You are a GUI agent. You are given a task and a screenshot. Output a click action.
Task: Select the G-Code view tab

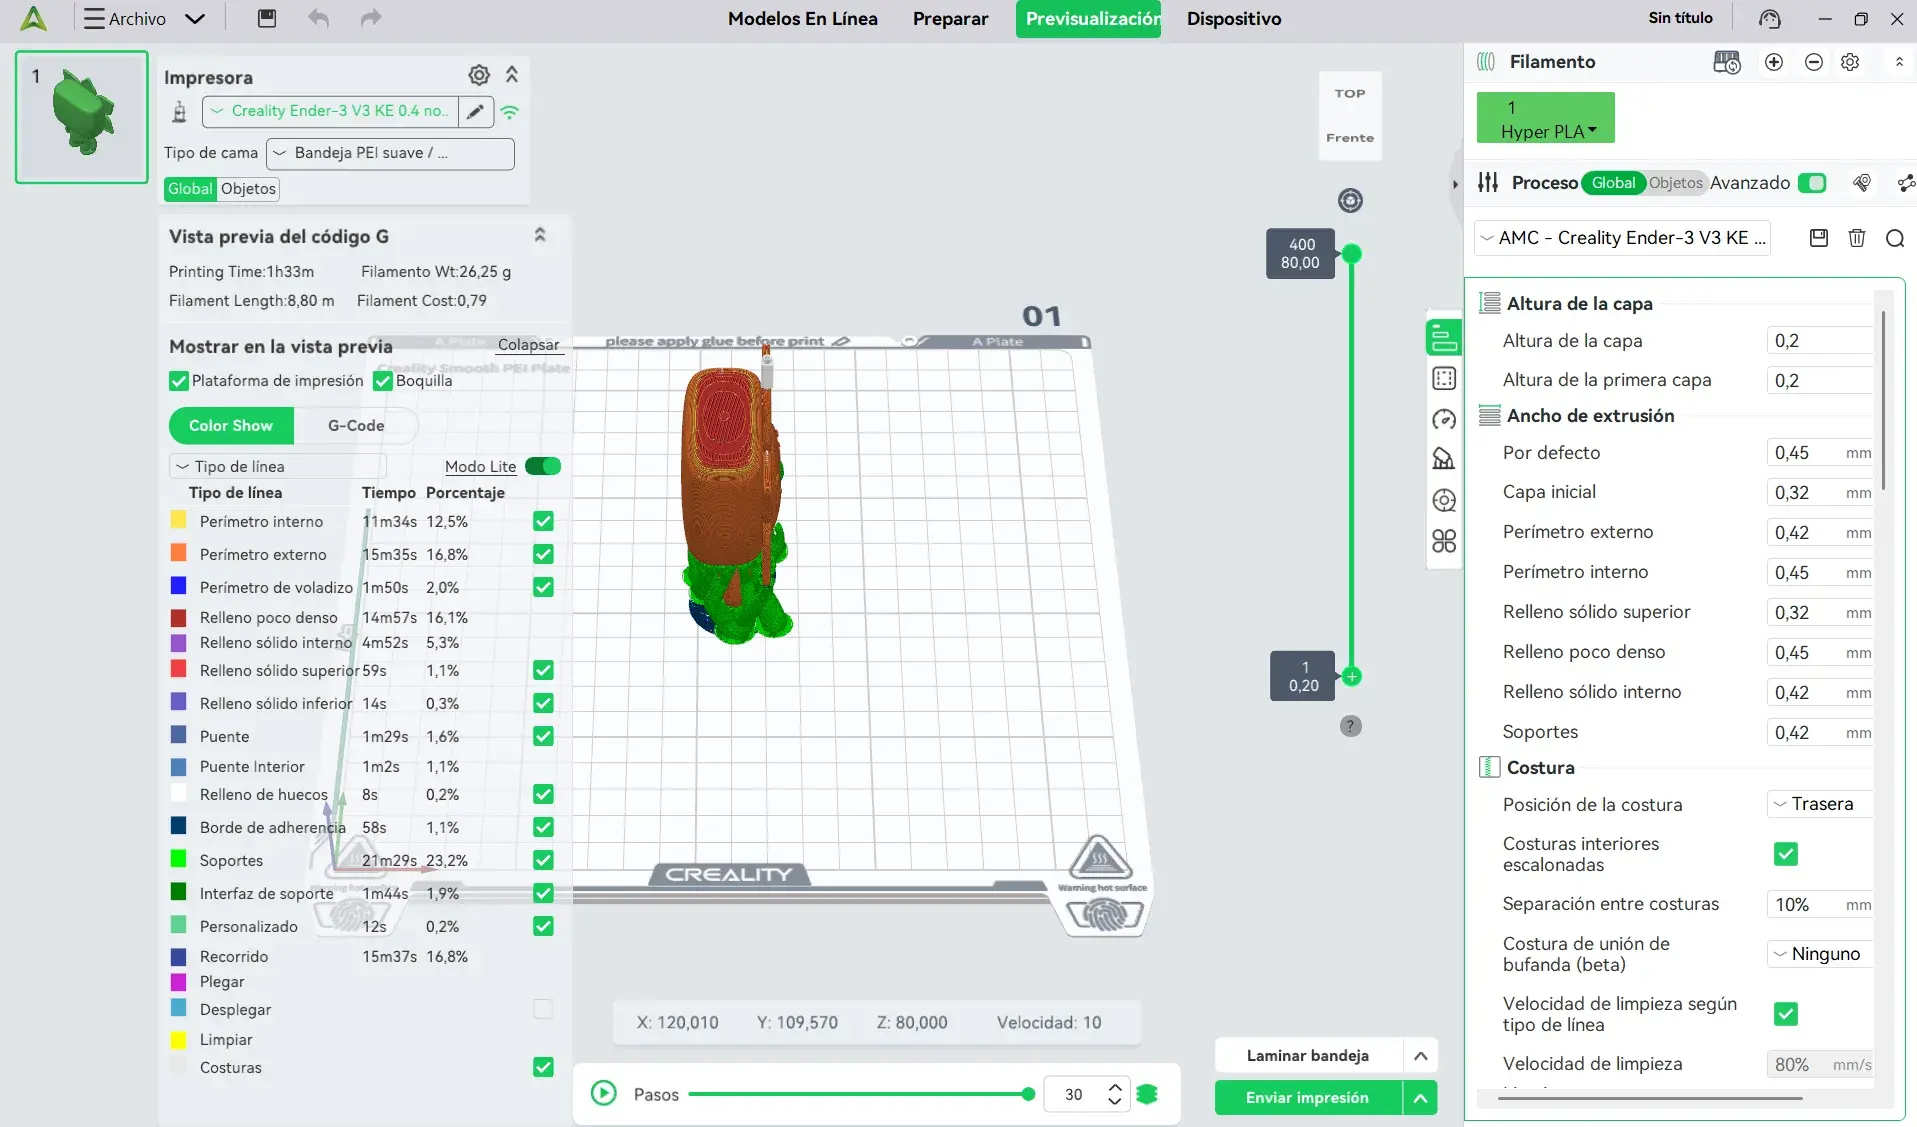tap(356, 426)
